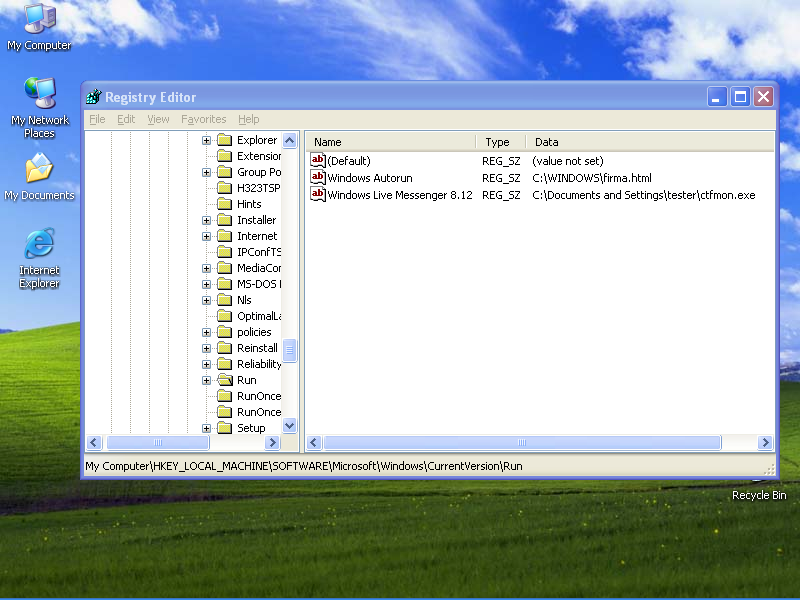Click the values pane's scroll-left arrow
Viewport: 800px width, 600px height.
point(314,442)
